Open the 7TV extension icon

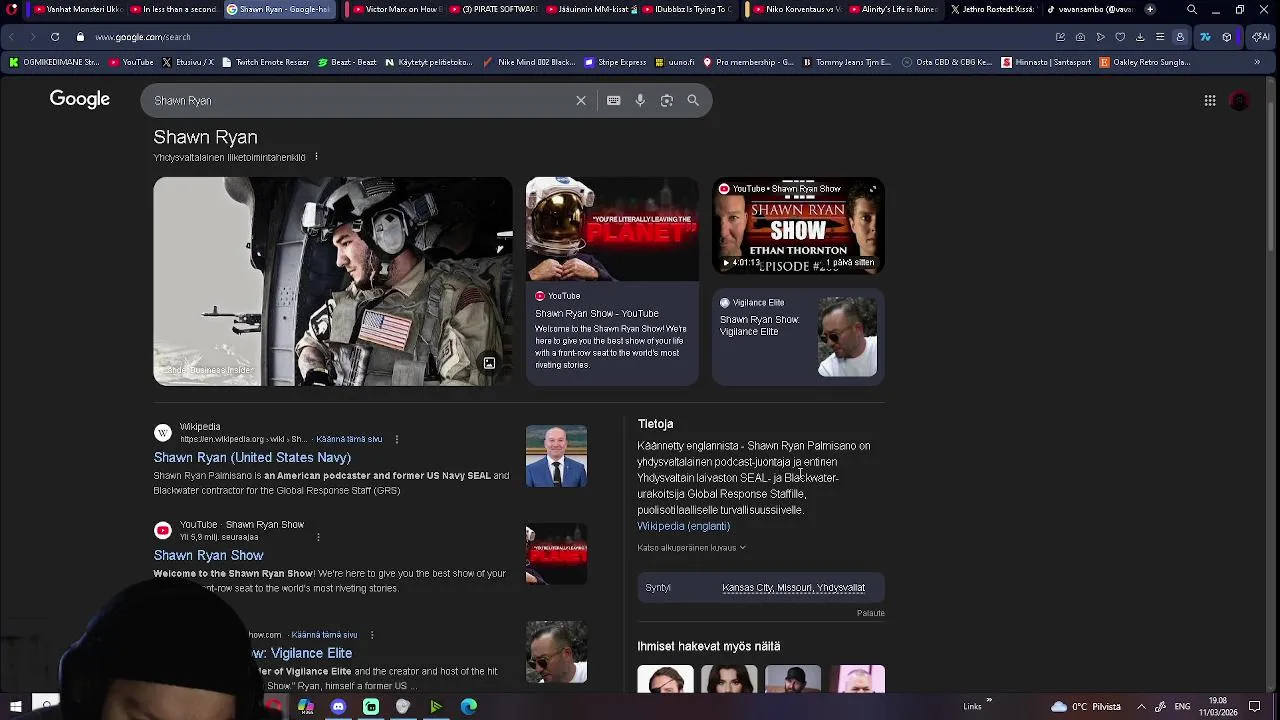click(1205, 37)
